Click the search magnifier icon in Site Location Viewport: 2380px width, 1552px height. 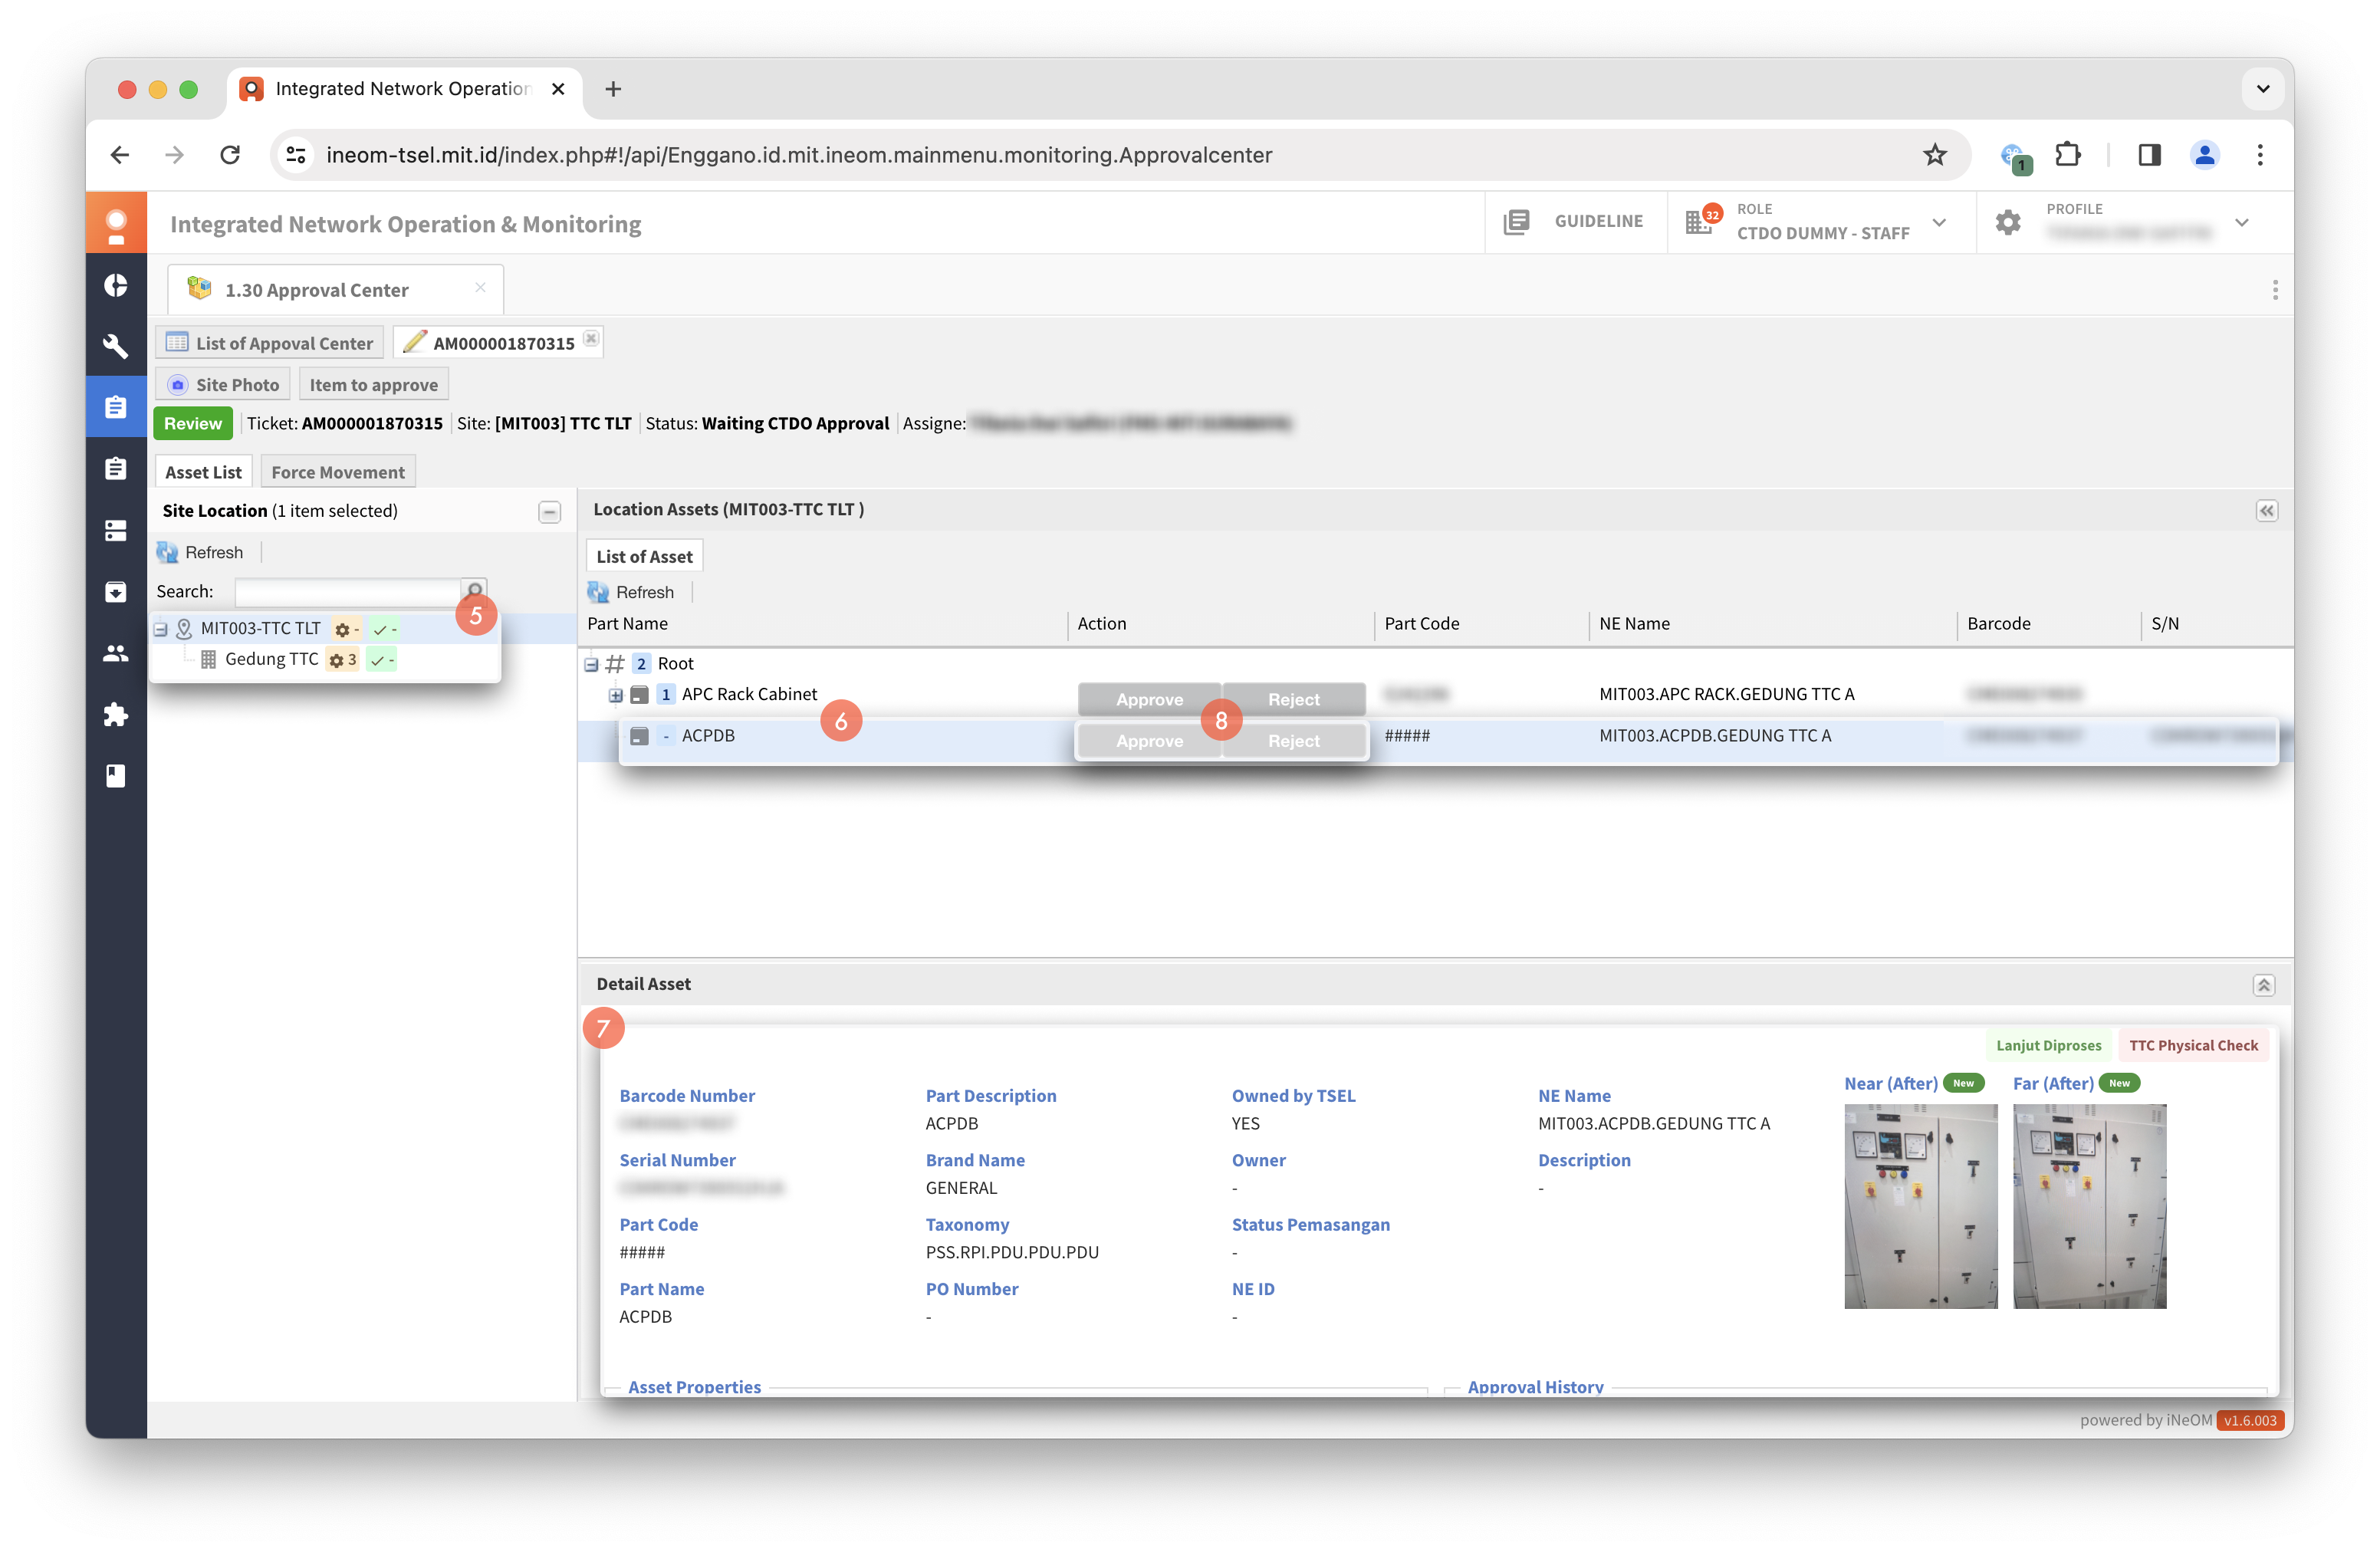(474, 590)
